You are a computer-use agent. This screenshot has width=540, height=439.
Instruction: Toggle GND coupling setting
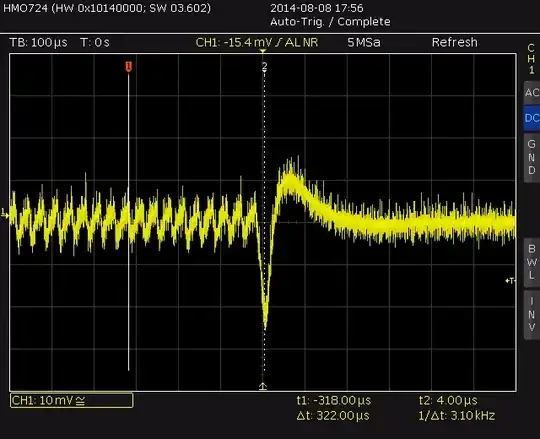click(x=532, y=157)
